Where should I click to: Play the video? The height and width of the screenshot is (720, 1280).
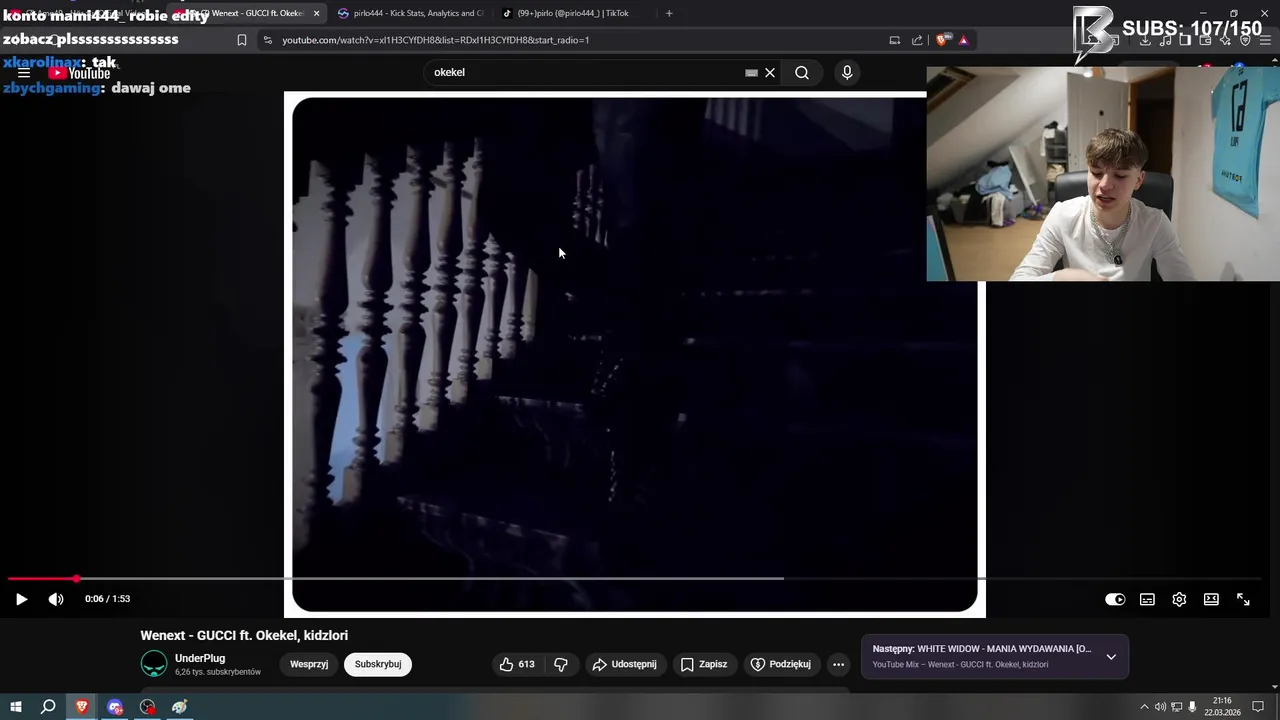pyautogui.click(x=21, y=599)
